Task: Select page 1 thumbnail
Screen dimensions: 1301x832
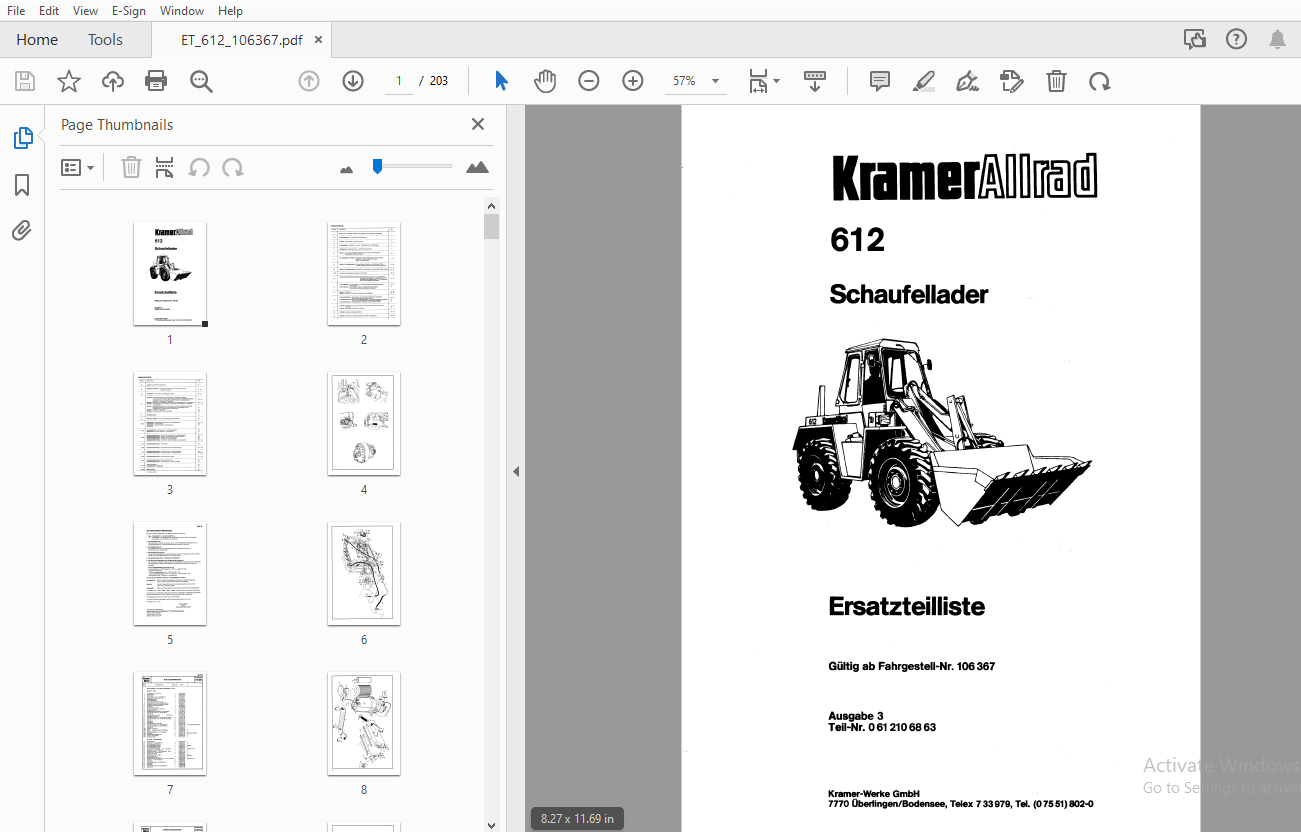Action: tap(170, 274)
